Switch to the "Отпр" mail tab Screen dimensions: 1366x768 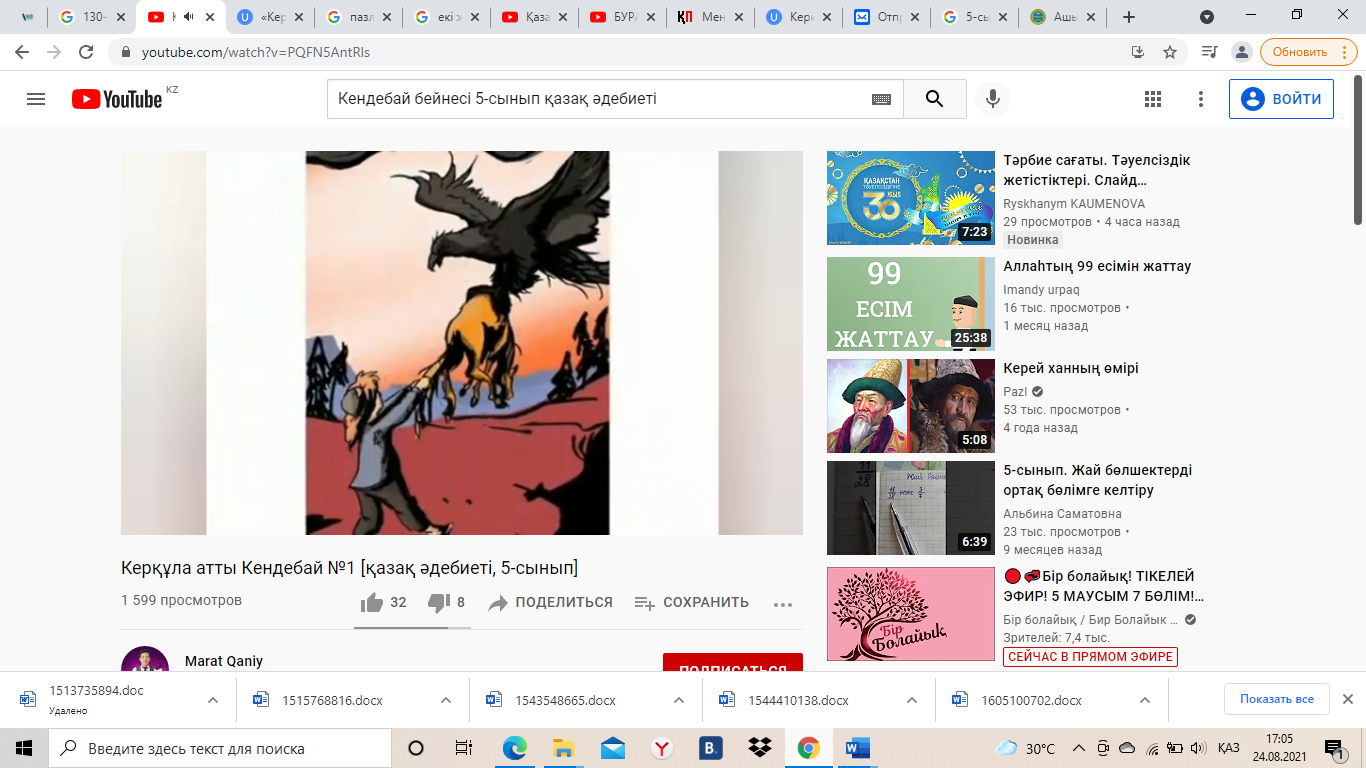(887, 17)
